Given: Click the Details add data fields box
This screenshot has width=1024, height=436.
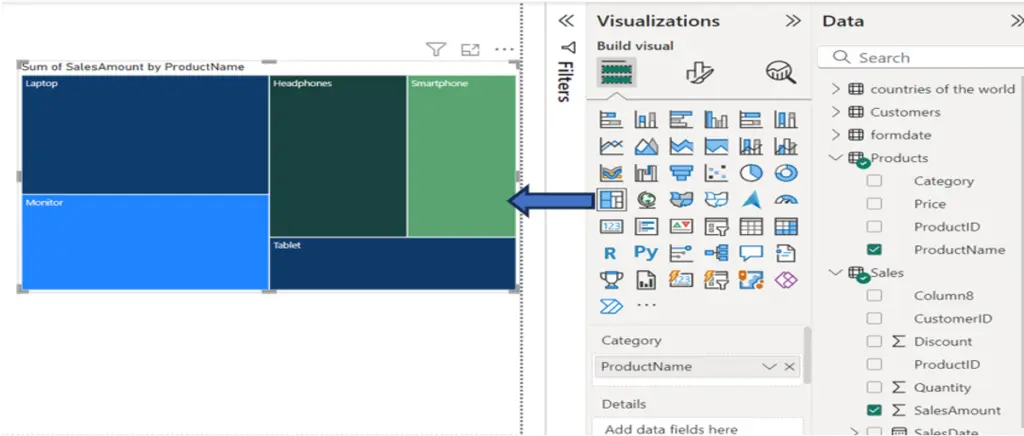Looking at the screenshot, I should (x=699, y=429).
